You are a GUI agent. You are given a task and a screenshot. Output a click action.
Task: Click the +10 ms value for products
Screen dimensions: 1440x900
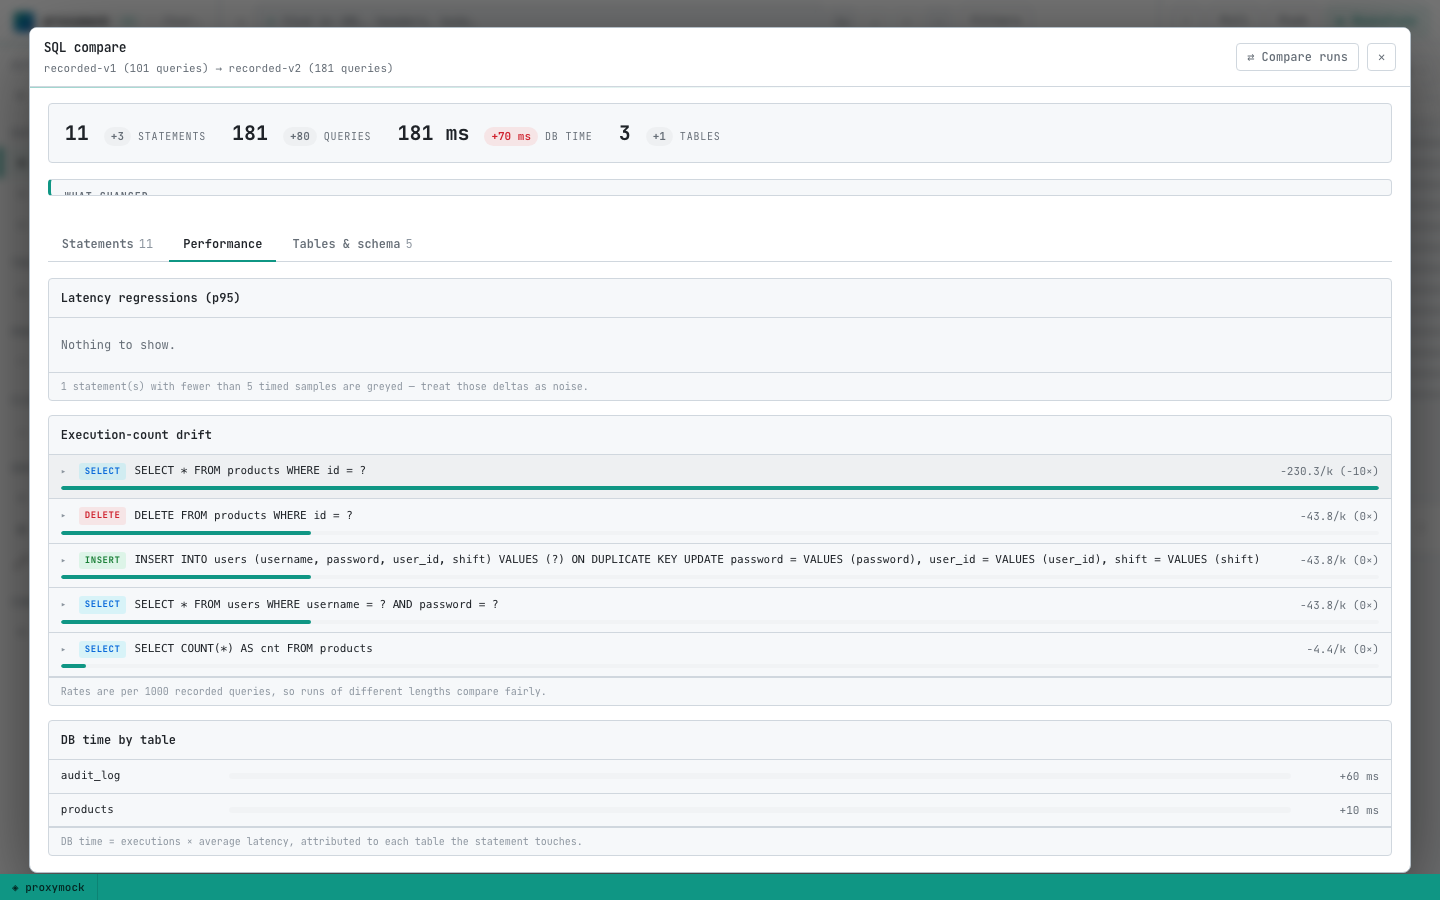coord(1359,810)
